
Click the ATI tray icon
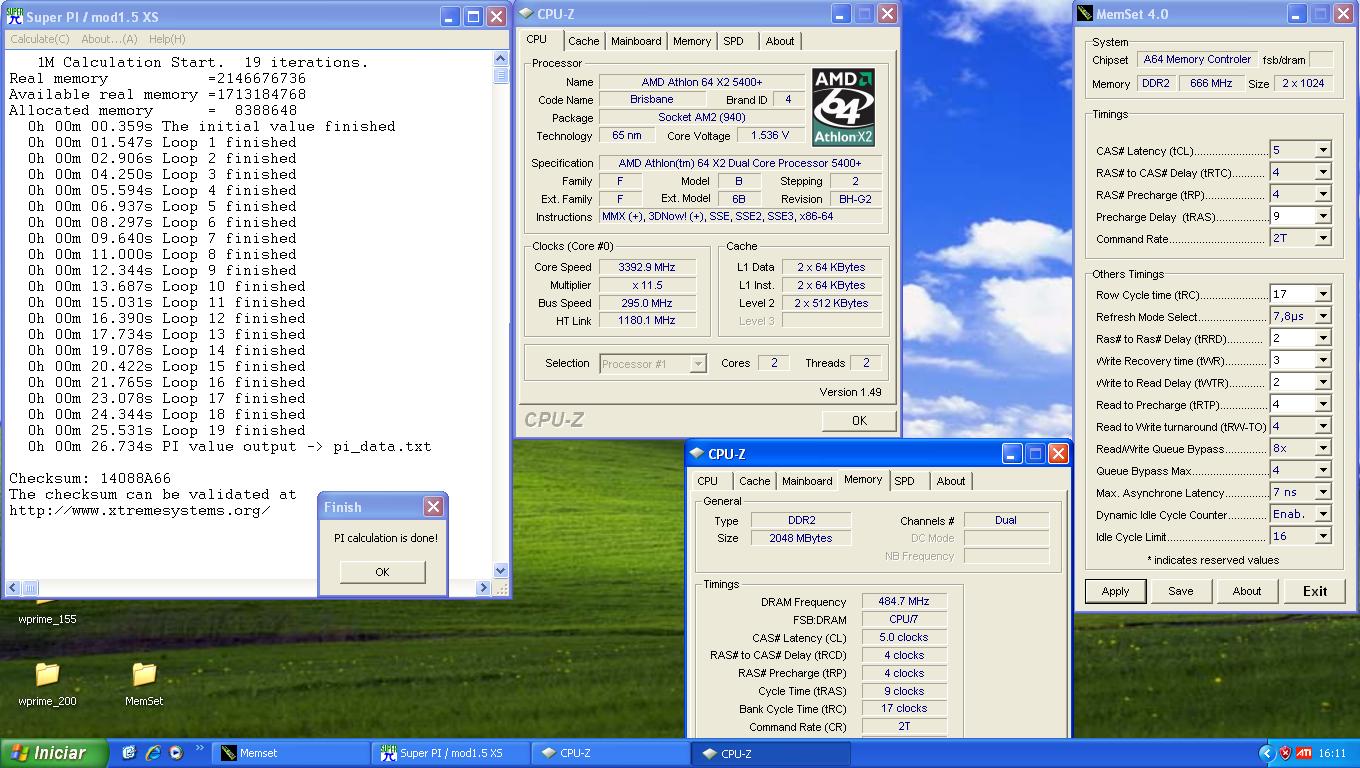1304,753
